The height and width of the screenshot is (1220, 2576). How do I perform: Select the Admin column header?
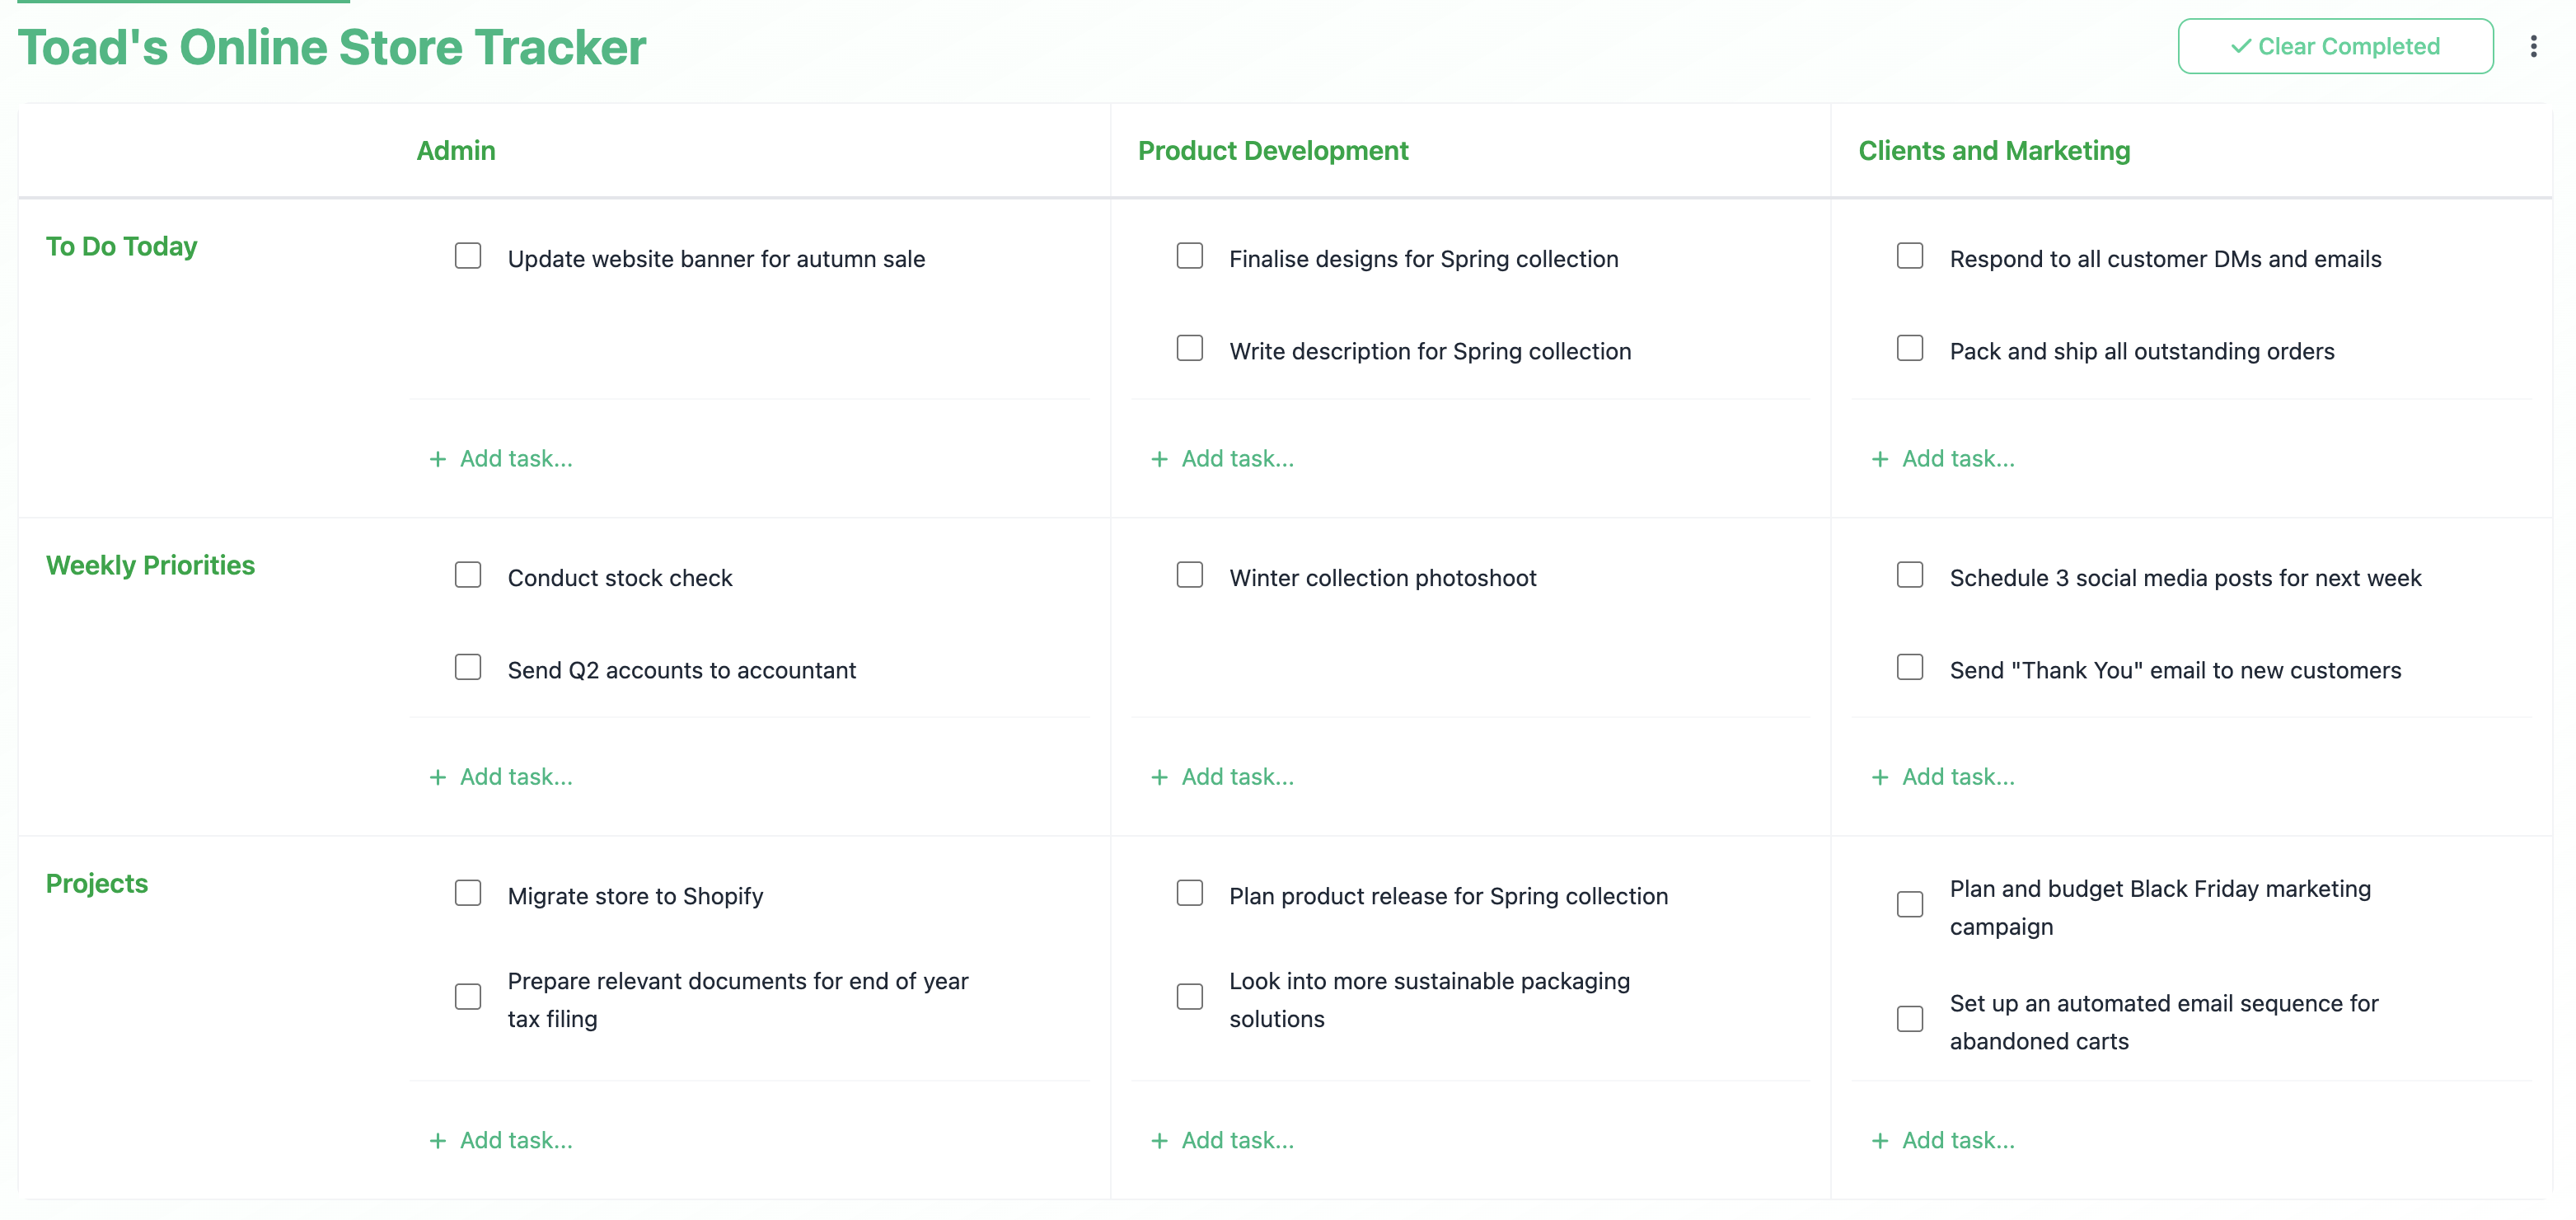pos(456,151)
